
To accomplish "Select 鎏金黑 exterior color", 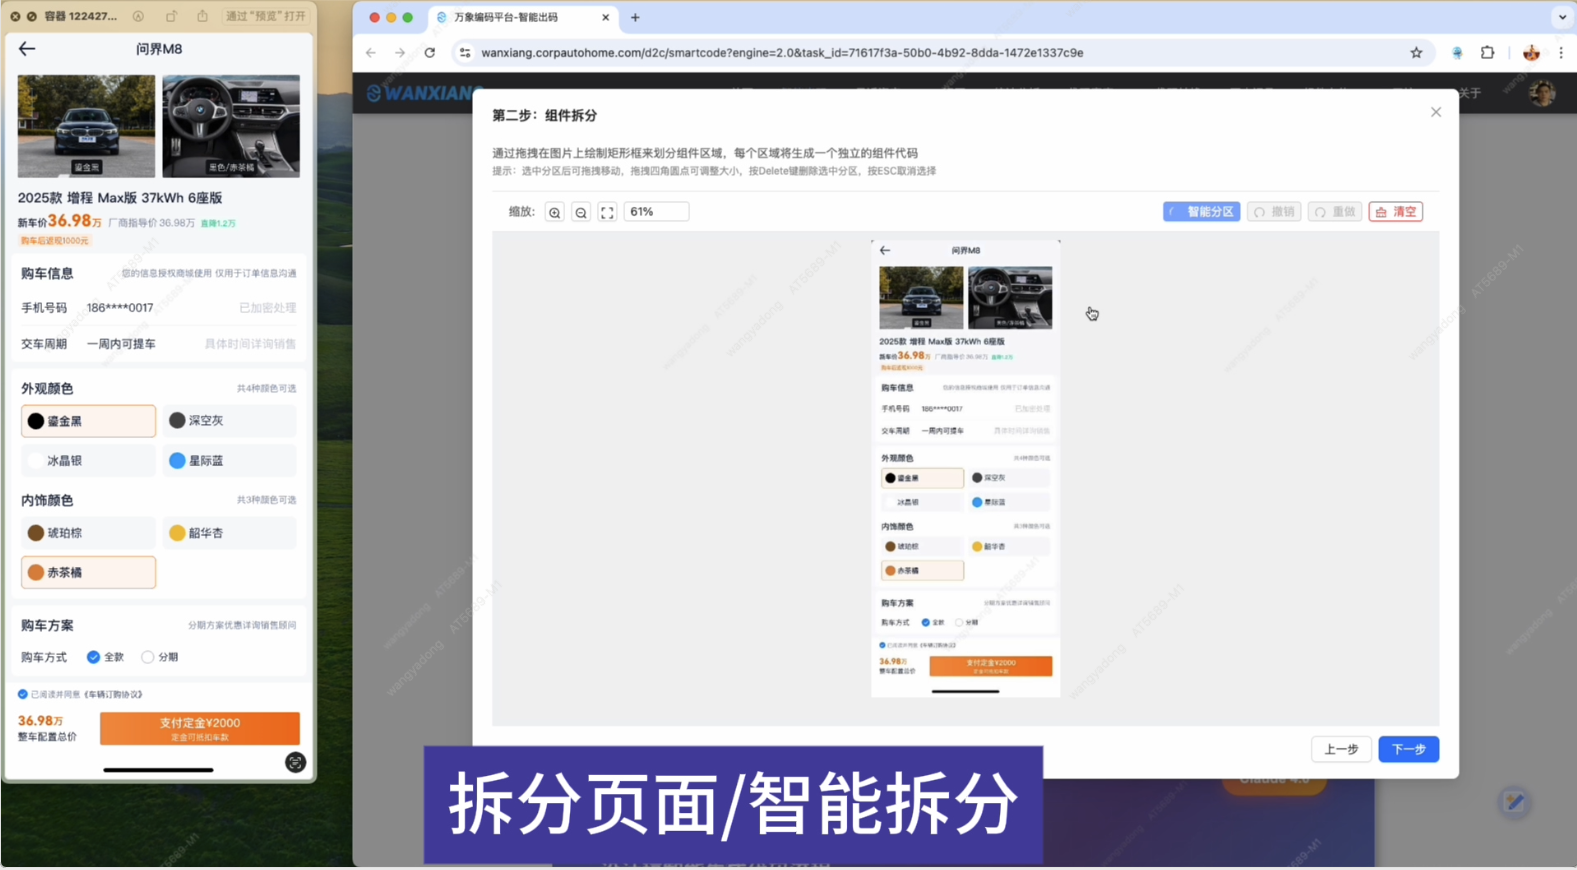I will [88, 421].
